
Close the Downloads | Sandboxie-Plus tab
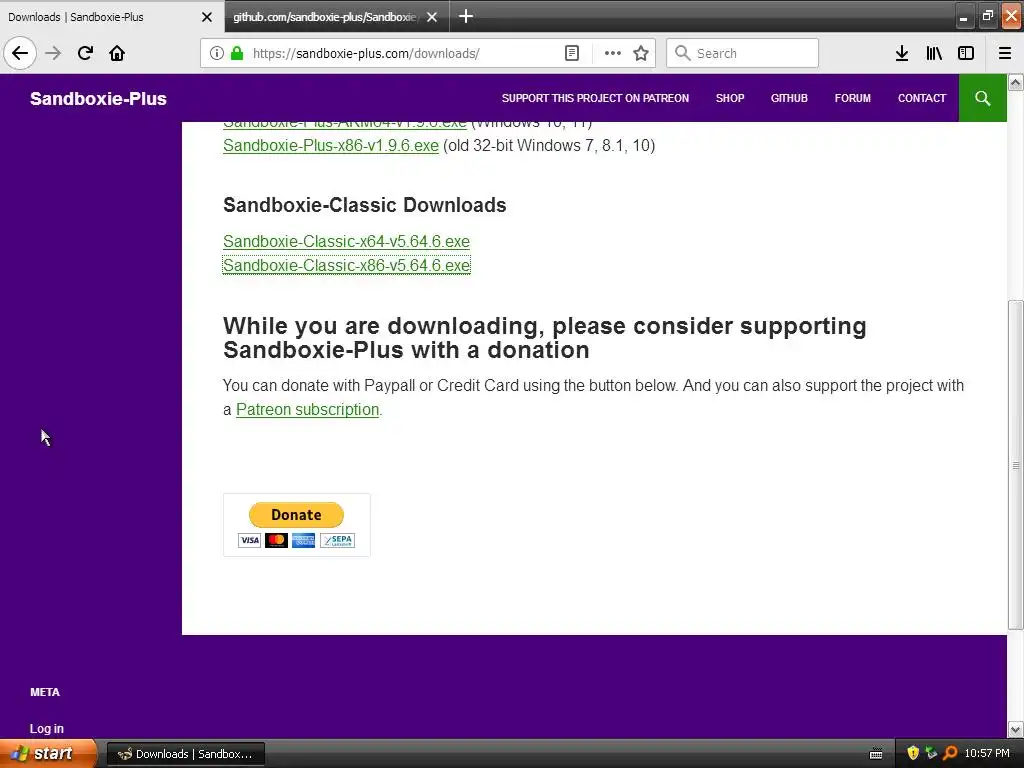tap(207, 17)
